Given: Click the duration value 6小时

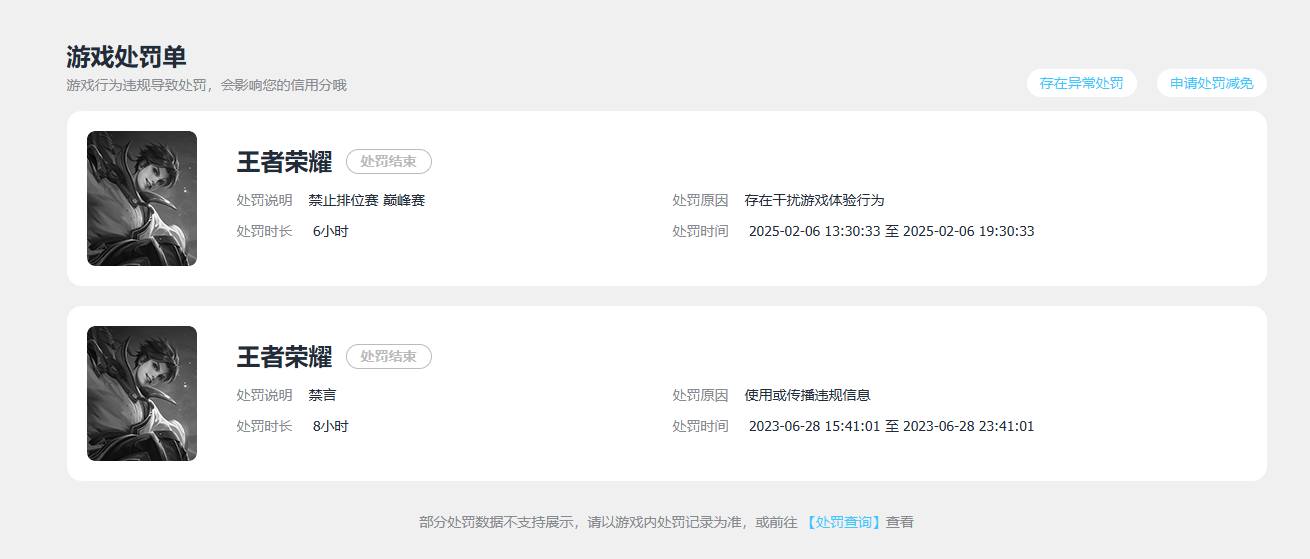Looking at the screenshot, I should point(331,231).
